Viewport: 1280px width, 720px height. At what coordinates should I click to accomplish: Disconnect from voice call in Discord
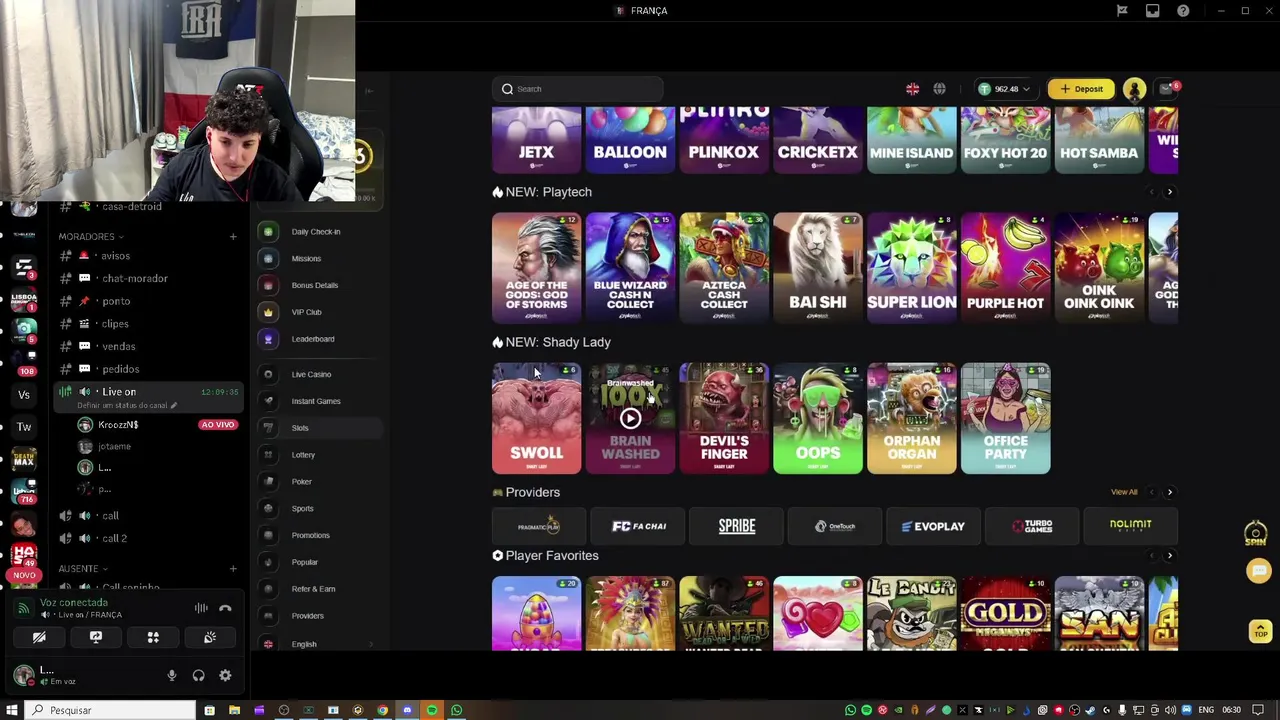tap(225, 608)
